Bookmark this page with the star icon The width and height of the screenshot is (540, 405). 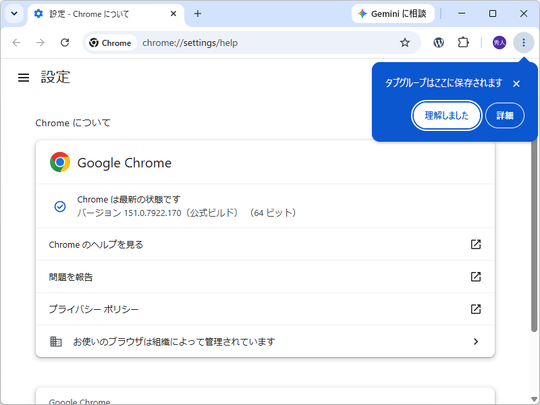405,43
